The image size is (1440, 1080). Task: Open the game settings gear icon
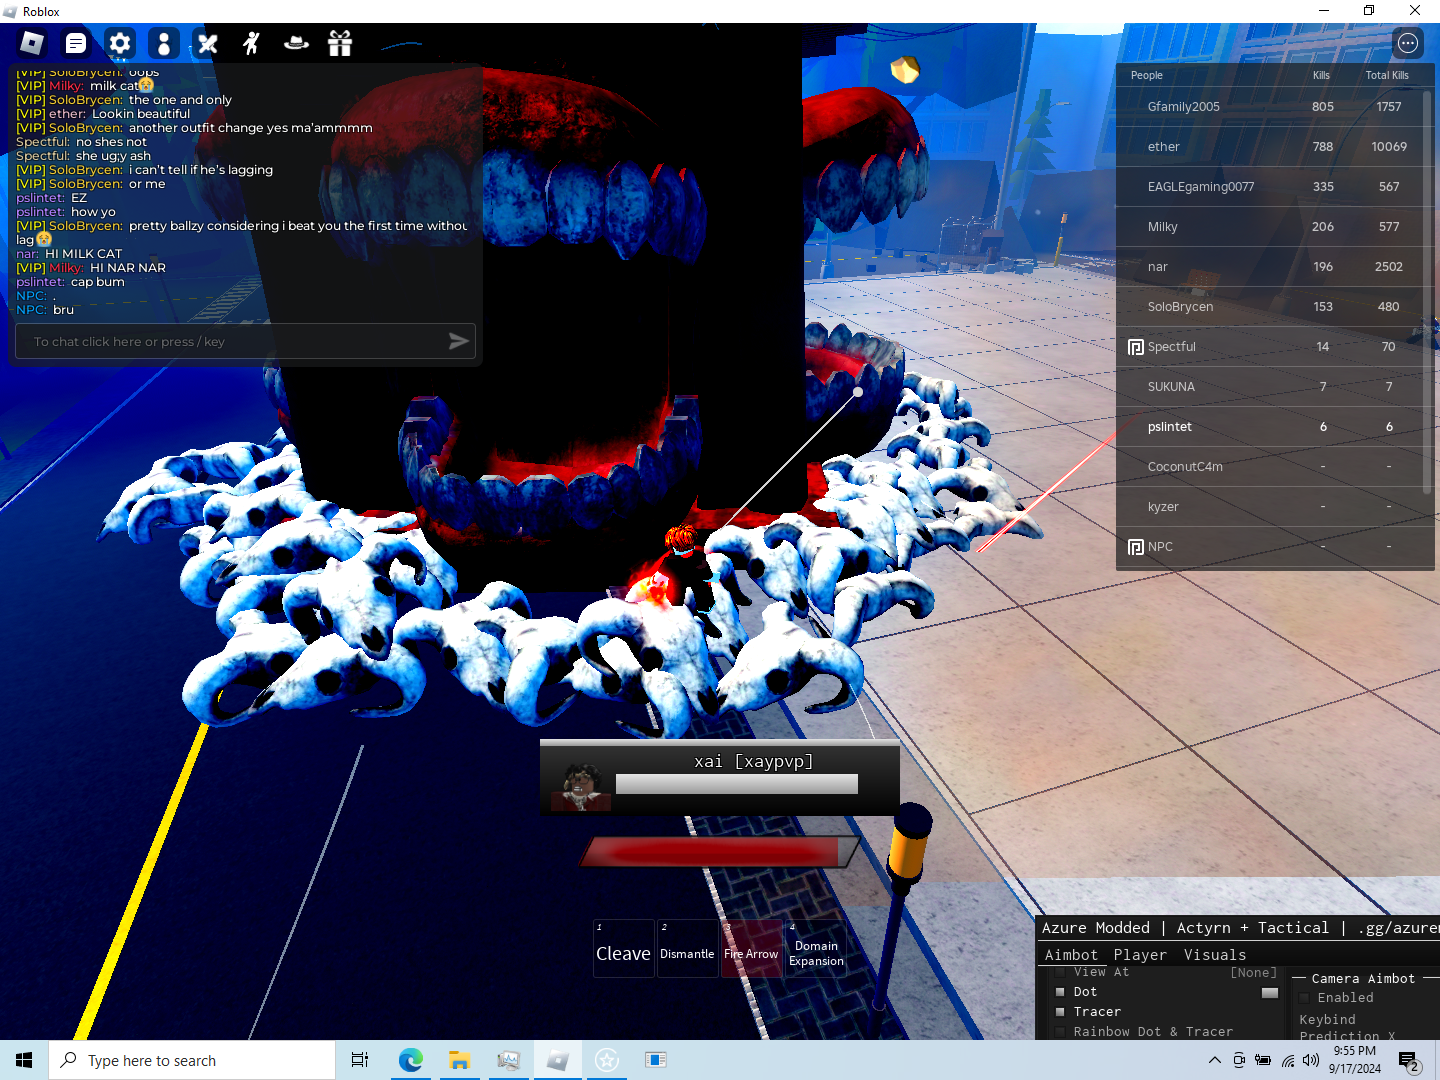point(120,43)
